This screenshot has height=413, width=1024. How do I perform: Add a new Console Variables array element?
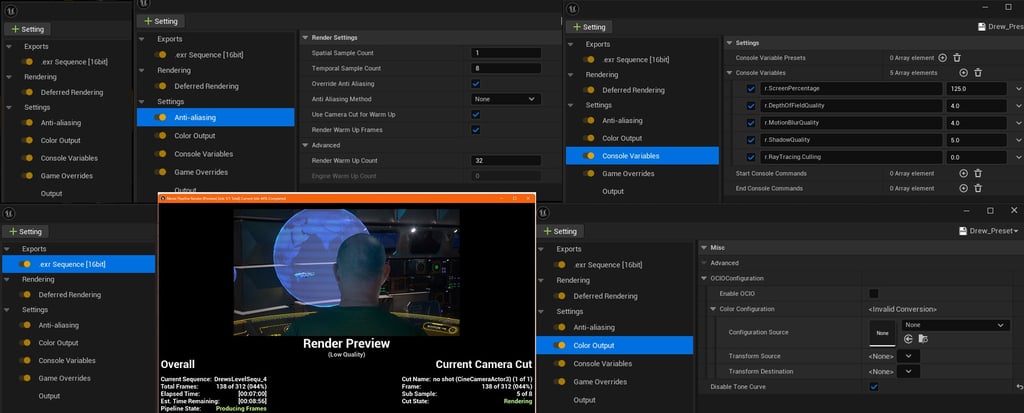coord(963,73)
